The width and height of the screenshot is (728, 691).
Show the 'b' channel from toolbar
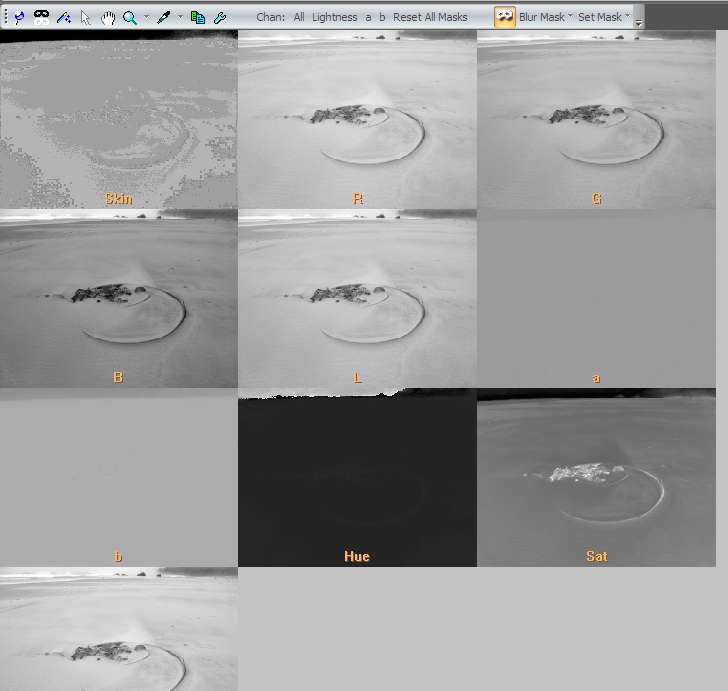(x=382, y=17)
